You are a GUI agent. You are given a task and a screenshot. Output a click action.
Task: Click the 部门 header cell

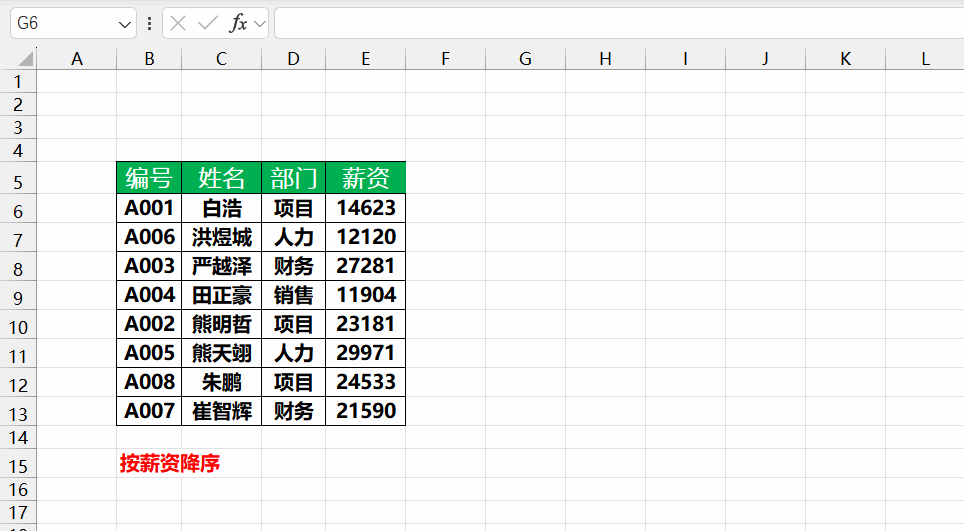tap(293, 178)
